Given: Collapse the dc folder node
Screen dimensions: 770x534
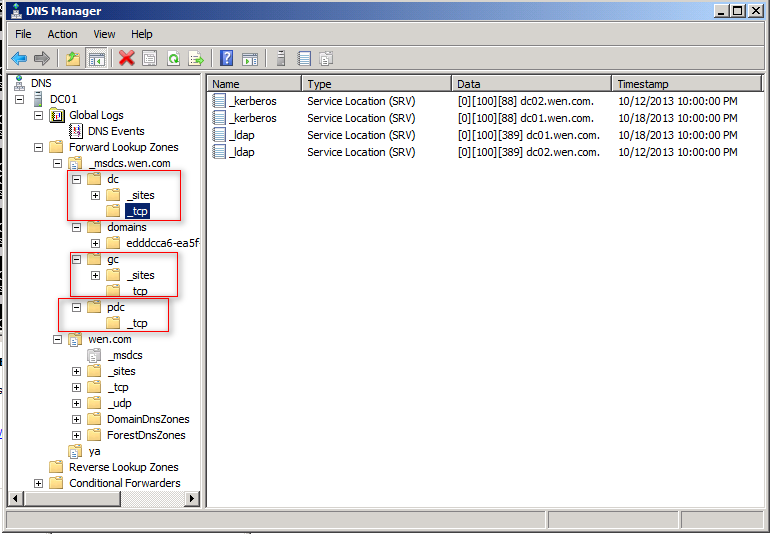Looking at the screenshot, I should (77, 179).
